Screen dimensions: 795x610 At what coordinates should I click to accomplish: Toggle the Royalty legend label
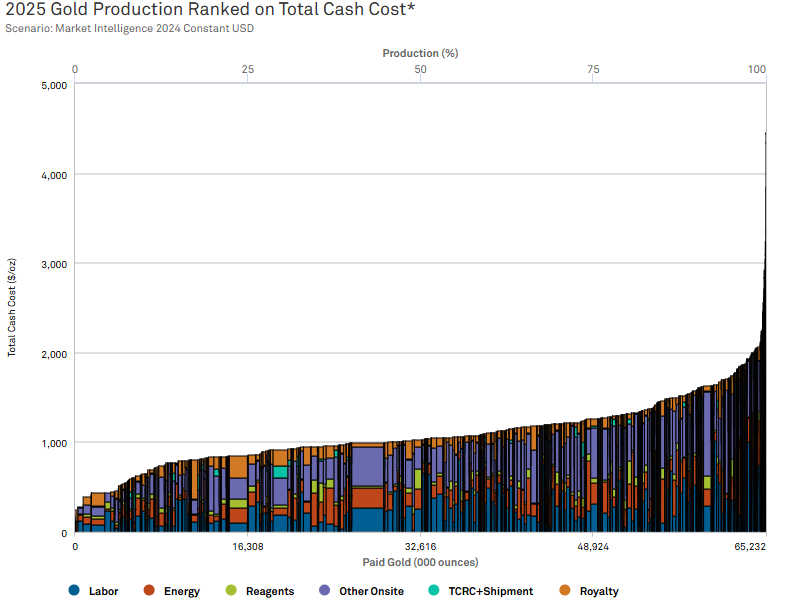click(598, 591)
